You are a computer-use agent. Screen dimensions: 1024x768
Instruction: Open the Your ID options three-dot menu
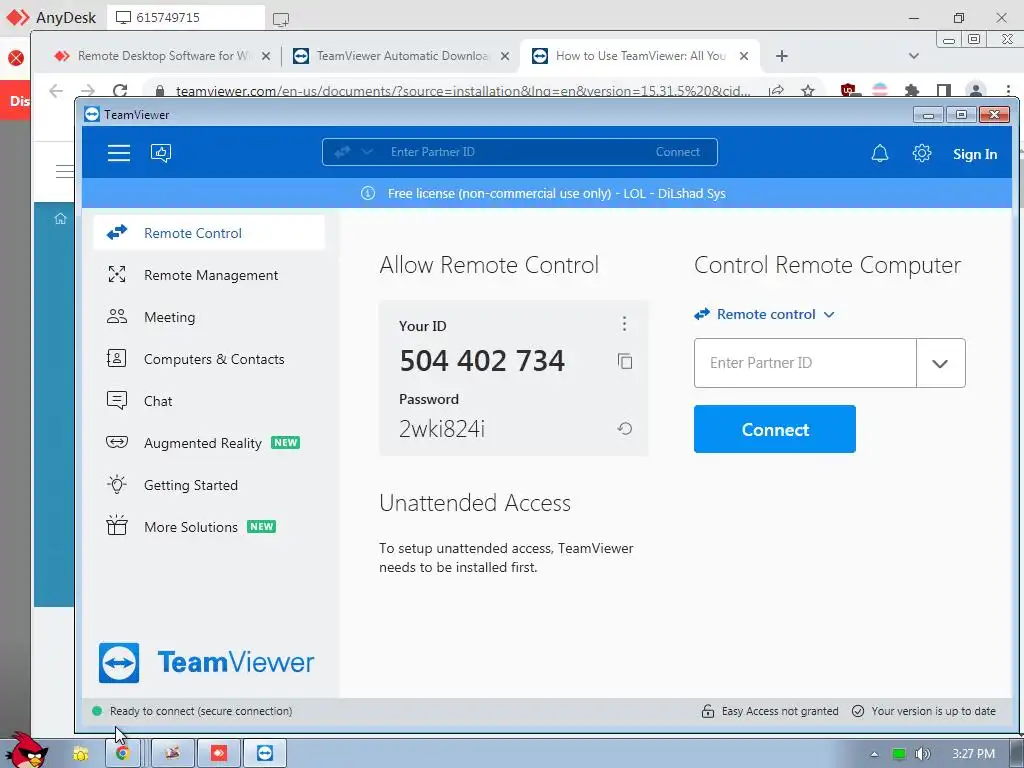[x=624, y=324]
